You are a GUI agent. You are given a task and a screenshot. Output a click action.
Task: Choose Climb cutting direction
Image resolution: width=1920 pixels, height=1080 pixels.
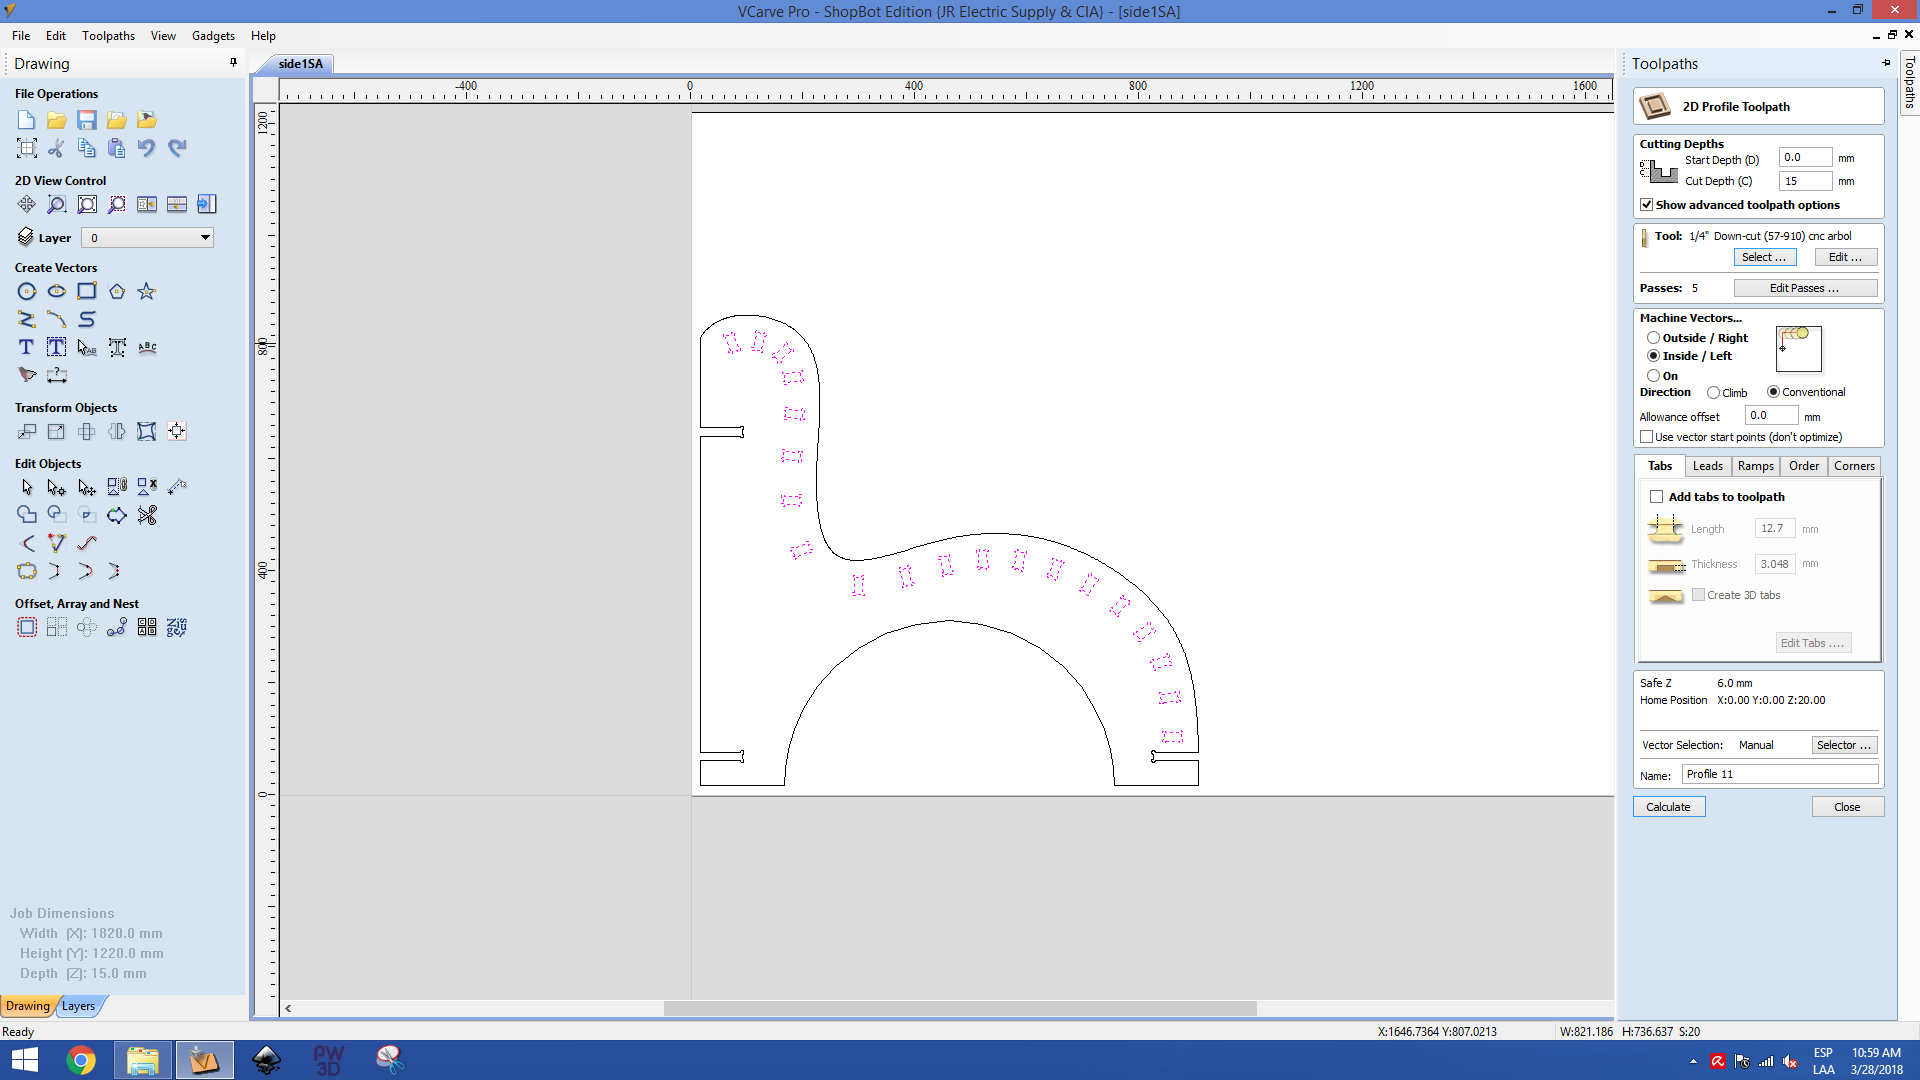[1713, 392]
